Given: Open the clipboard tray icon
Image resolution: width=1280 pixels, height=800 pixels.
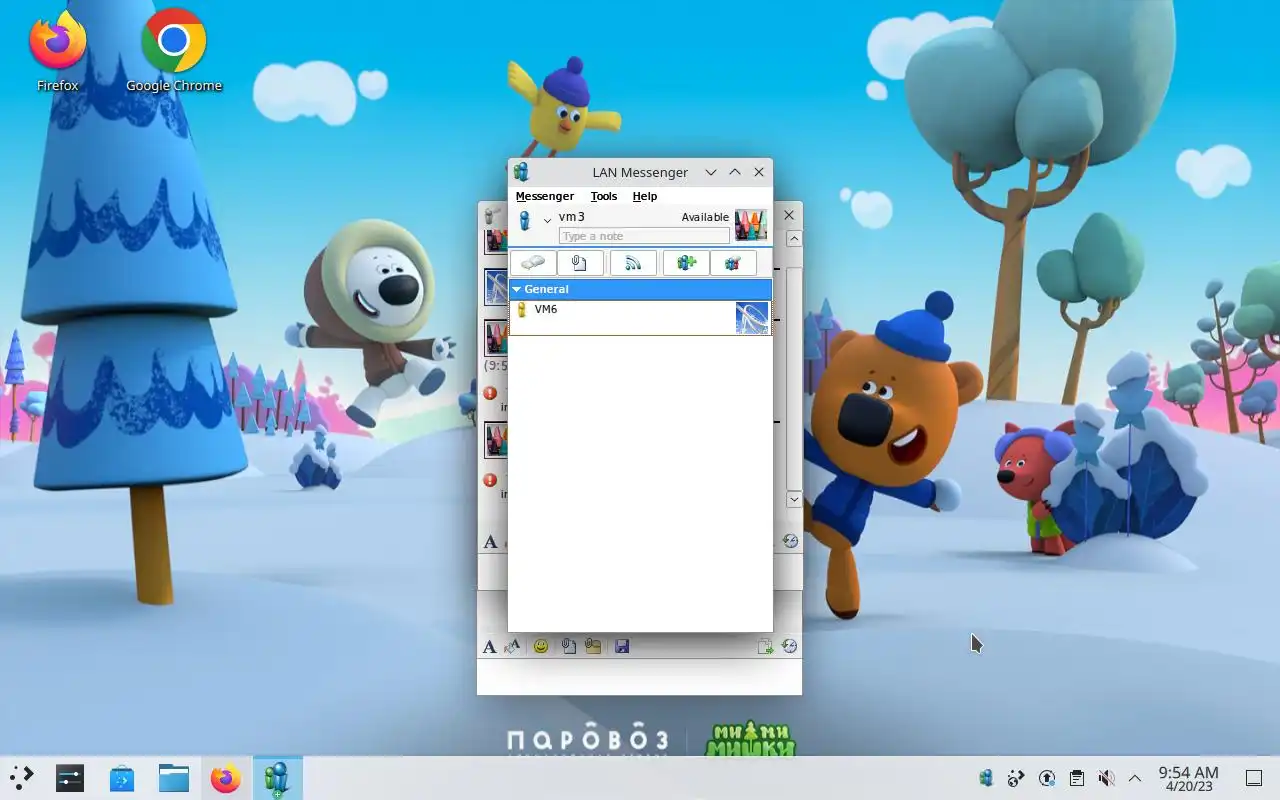Looking at the screenshot, I should point(1076,778).
